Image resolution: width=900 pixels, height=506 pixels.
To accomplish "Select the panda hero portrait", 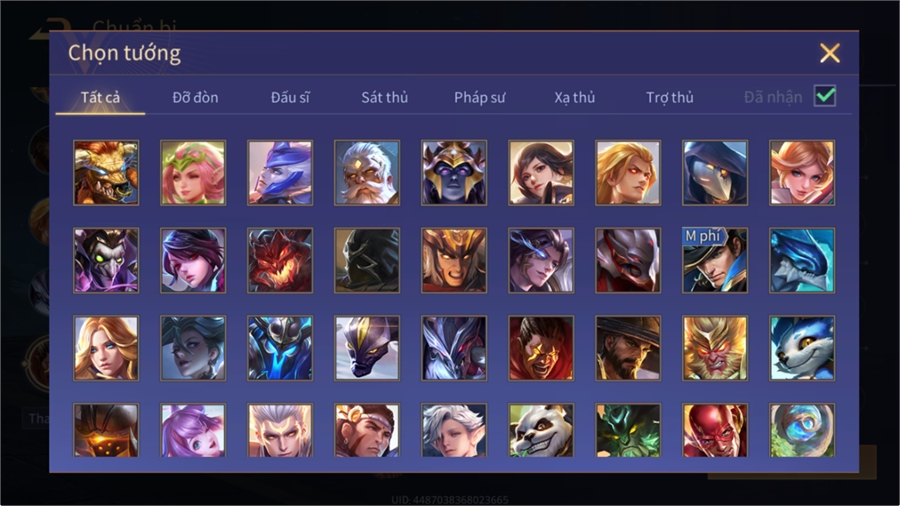I will click(x=541, y=430).
